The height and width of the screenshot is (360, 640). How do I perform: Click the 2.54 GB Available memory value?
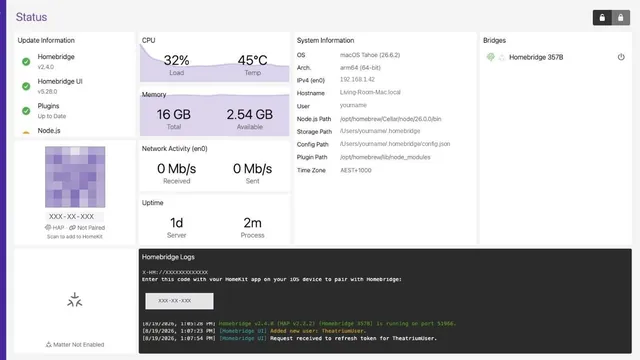pyautogui.click(x=250, y=114)
